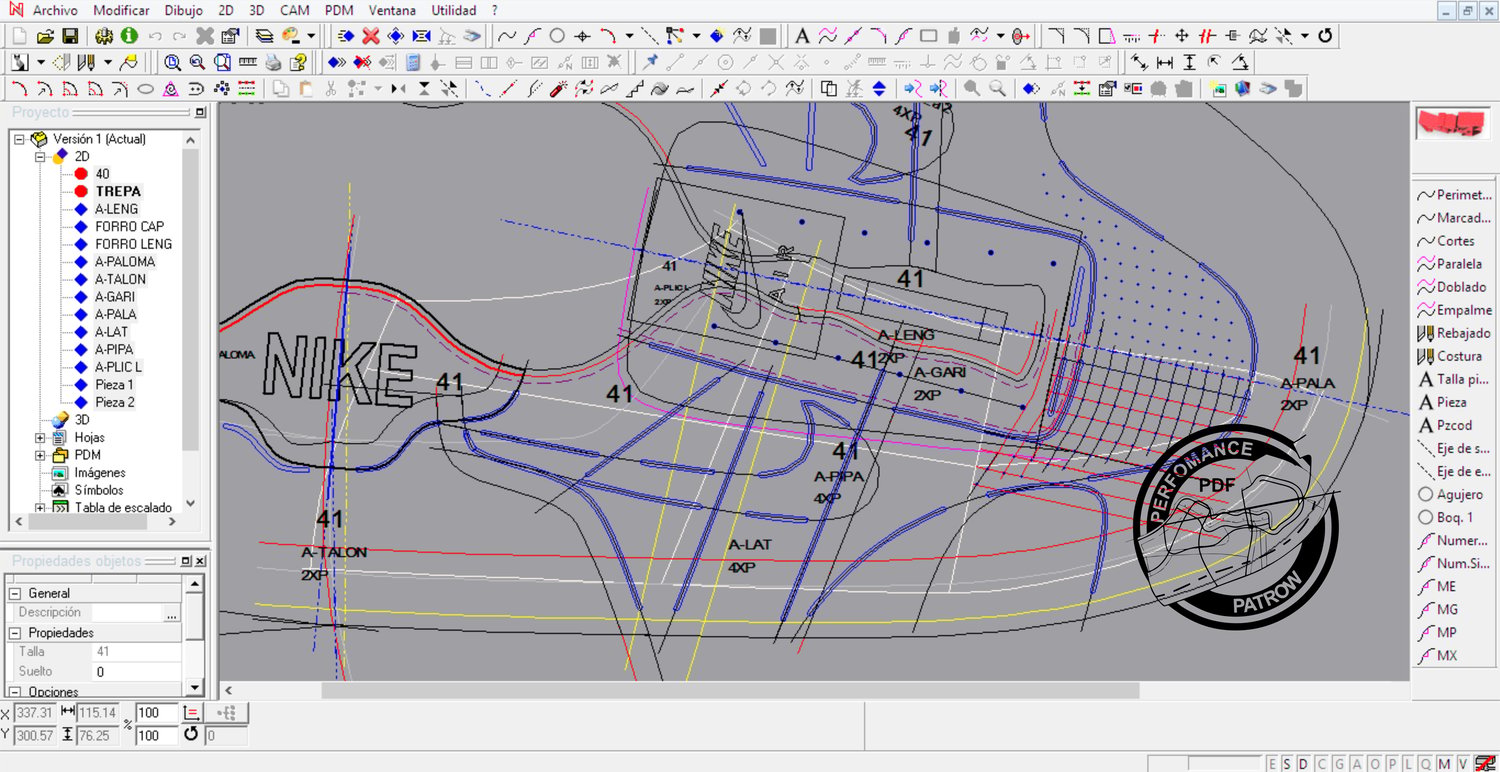Screen dimensions: 1500x772
Task: Click the top percent scale field showing 100
Action: click(156, 712)
